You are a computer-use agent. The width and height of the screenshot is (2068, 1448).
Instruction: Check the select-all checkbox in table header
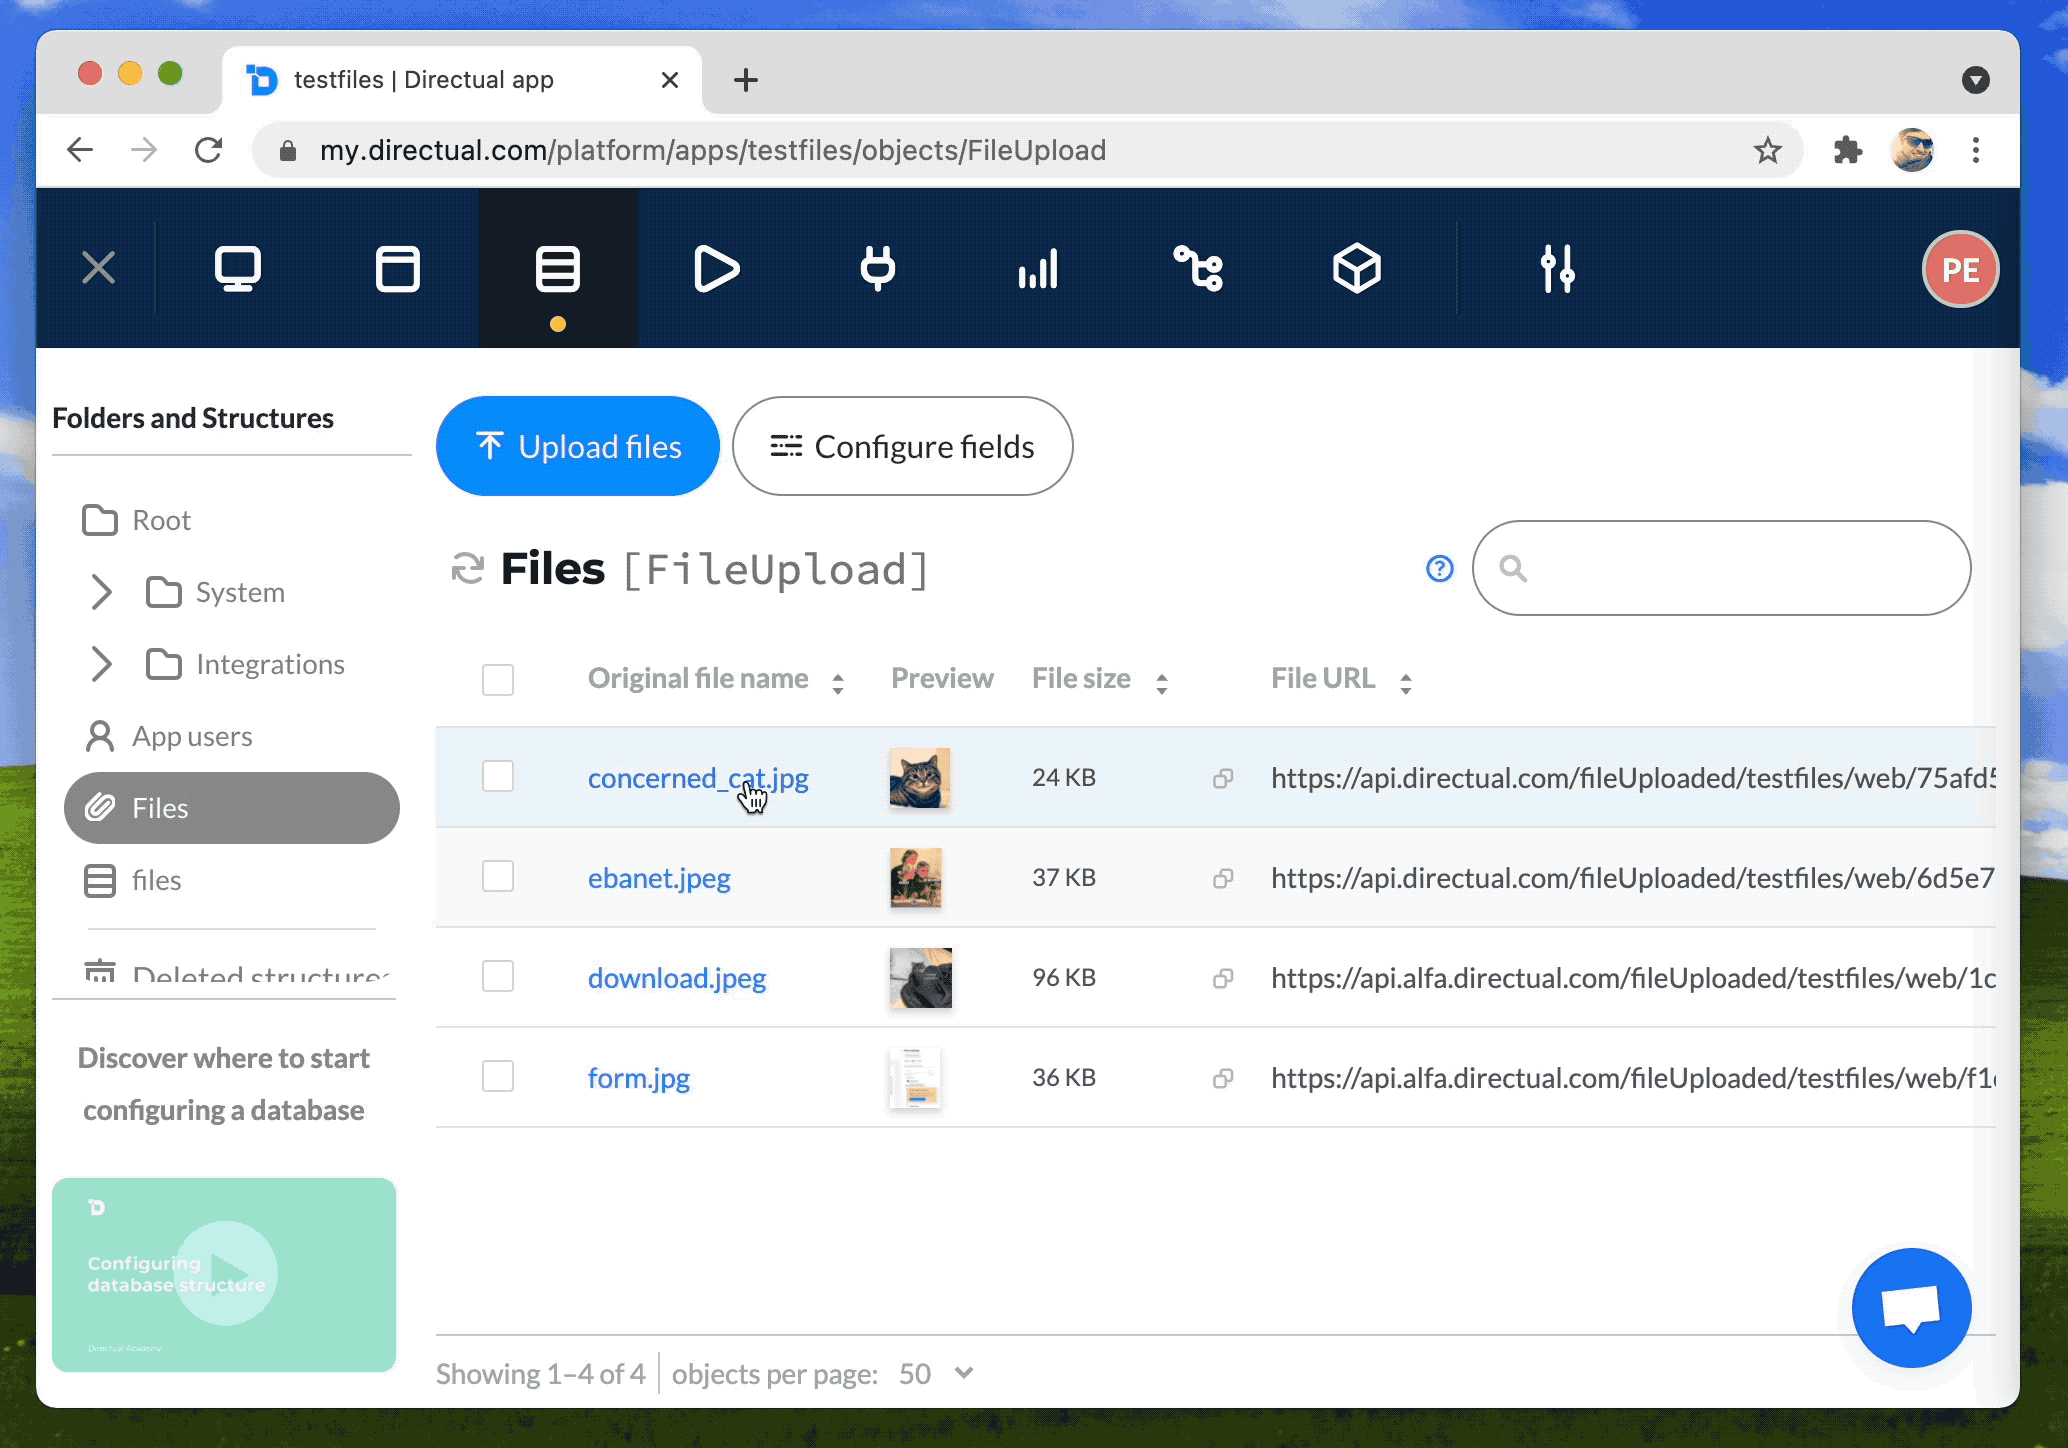point(497,680)
